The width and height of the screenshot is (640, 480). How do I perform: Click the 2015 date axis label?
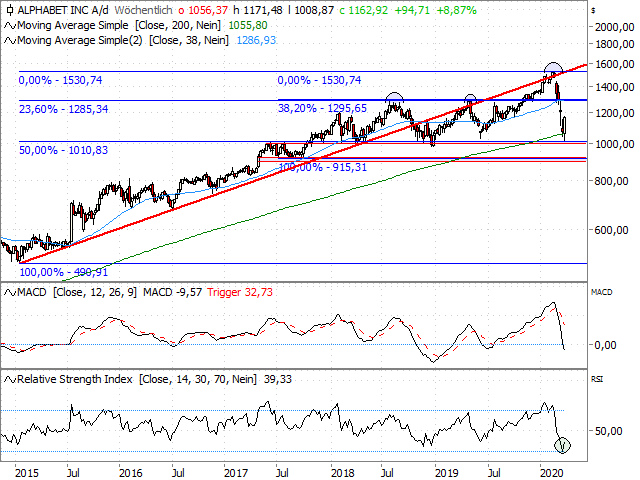point(27,473)
